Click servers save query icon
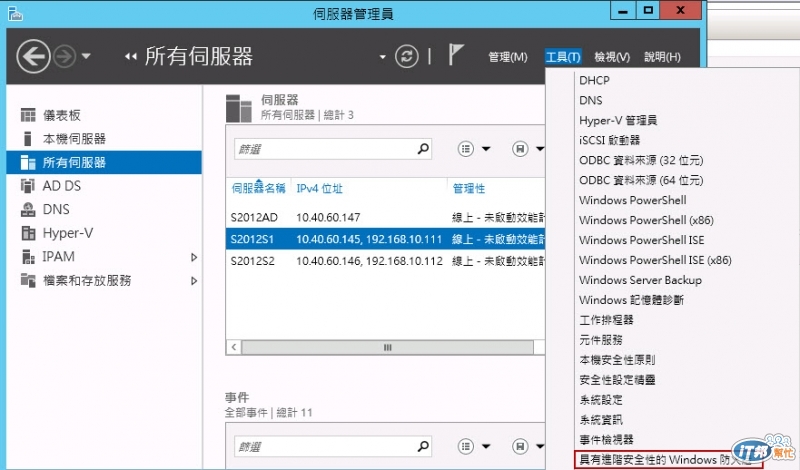 pyautogui.click(x=520, y=149)
